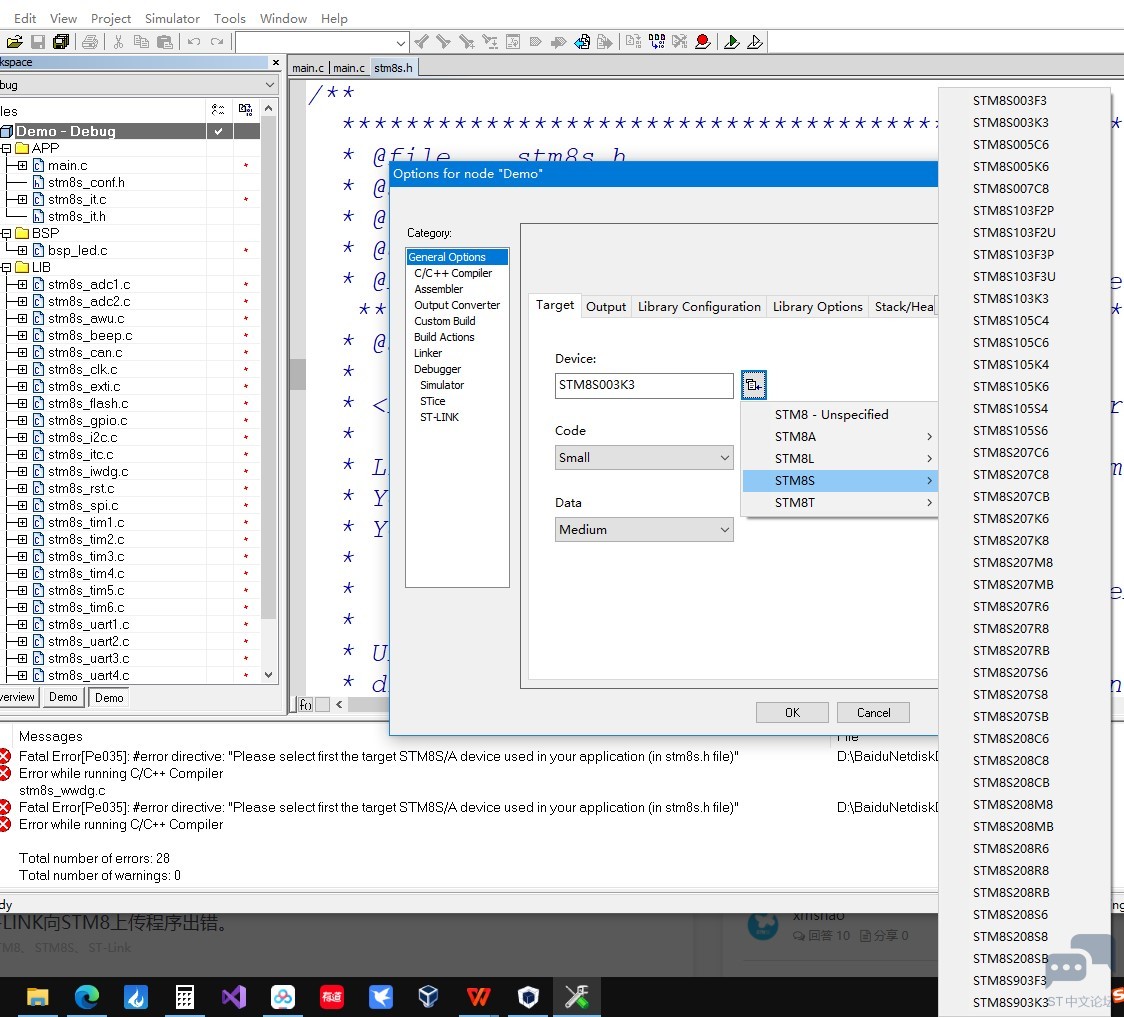Open the Data model dropdown showing Medium
This screenshot has width=1124, height=1017.
pyautogui.click(x=644, y=530)
